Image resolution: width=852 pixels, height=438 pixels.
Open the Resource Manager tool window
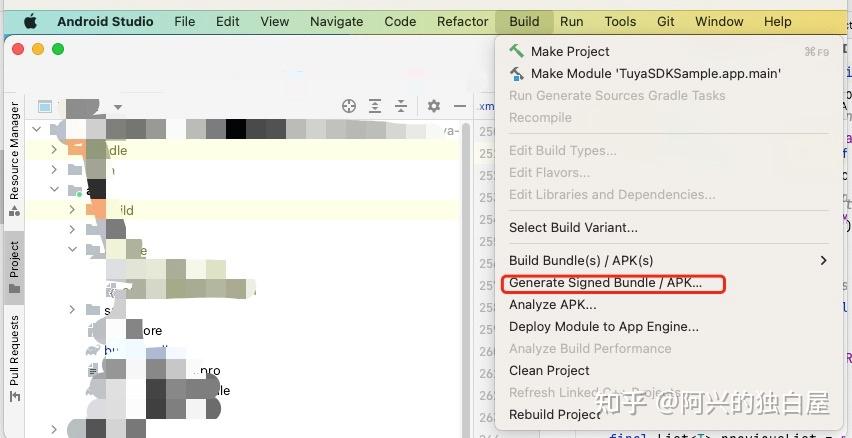[x=15, y=159]
